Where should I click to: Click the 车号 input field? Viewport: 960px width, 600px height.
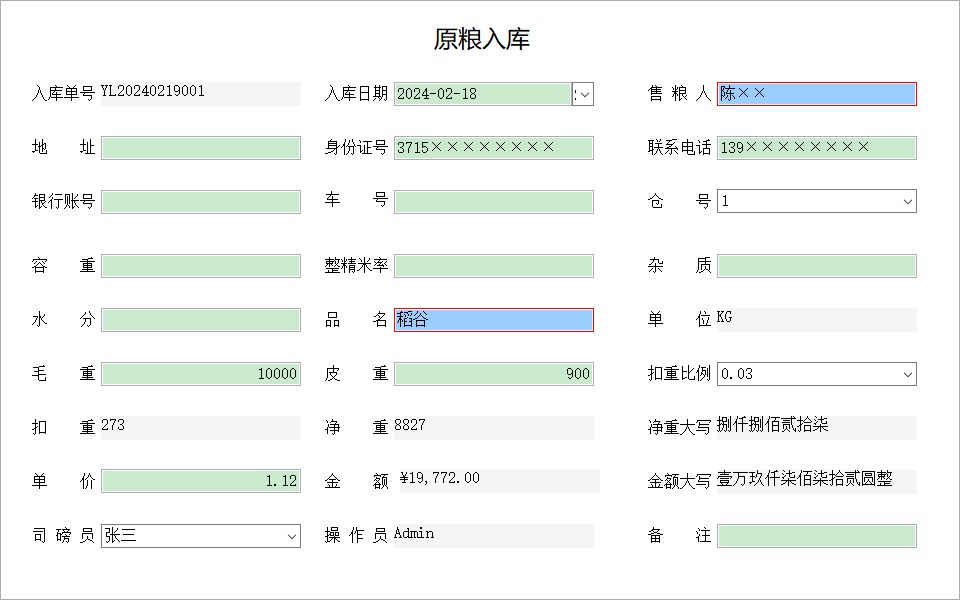click(x=493, y=202)
